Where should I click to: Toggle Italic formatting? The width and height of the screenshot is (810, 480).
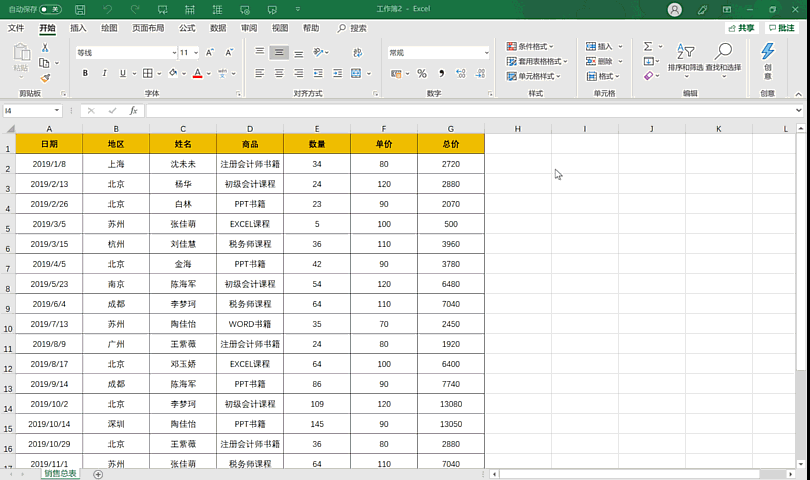coord(104,73)
